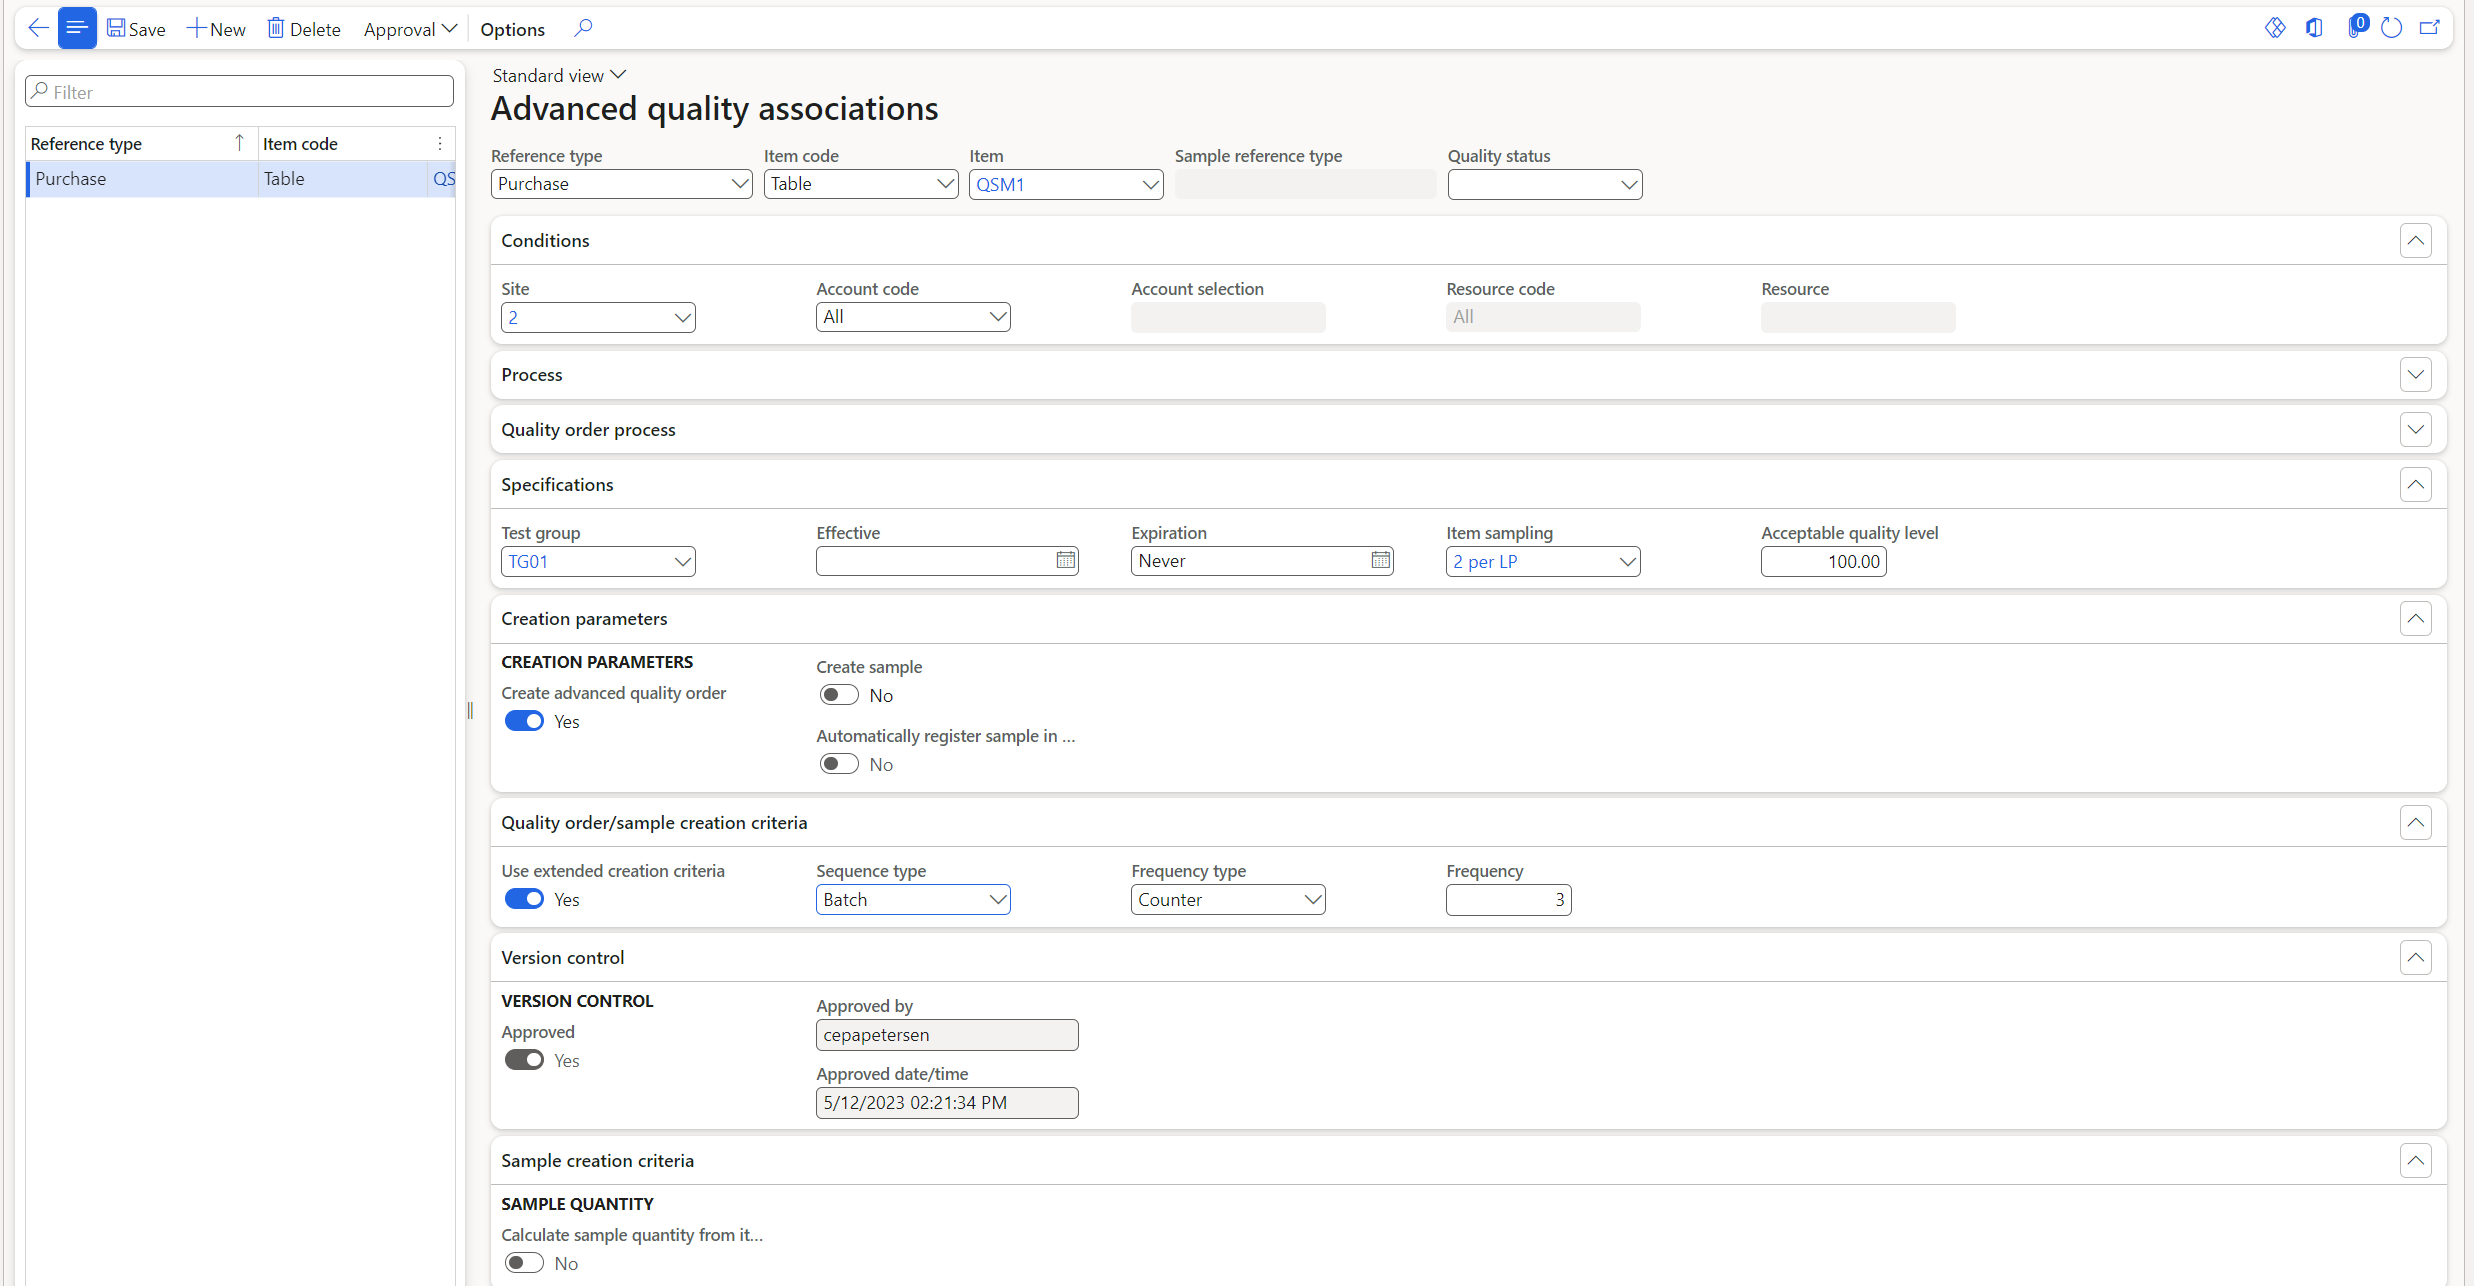This screenshot has height=1286, width=2474.
Task: Enable the Create sample toggle
Action: click(x=838, y=695)
